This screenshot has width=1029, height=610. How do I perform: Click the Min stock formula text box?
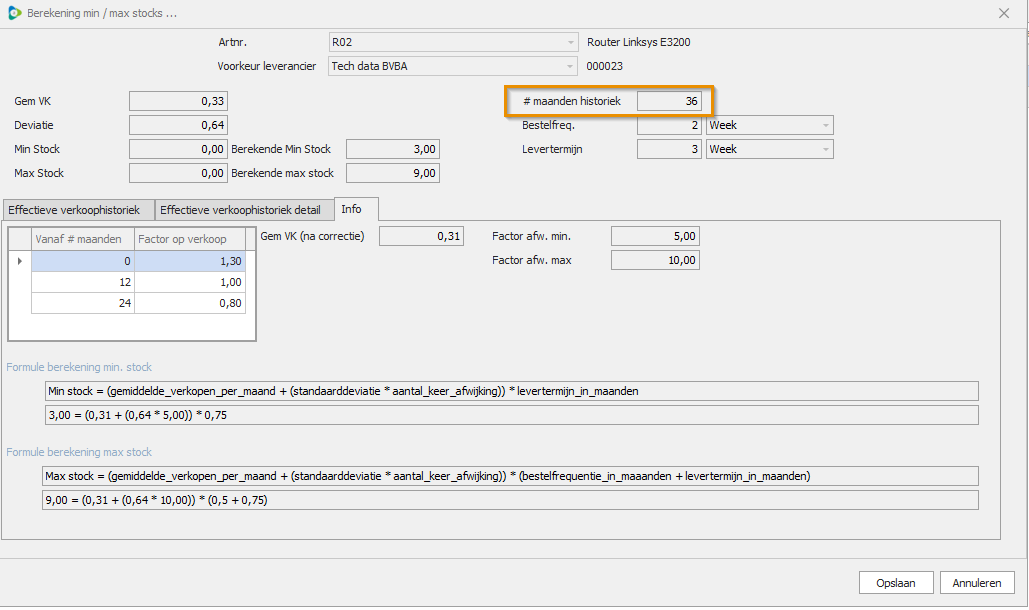point(512,391)
